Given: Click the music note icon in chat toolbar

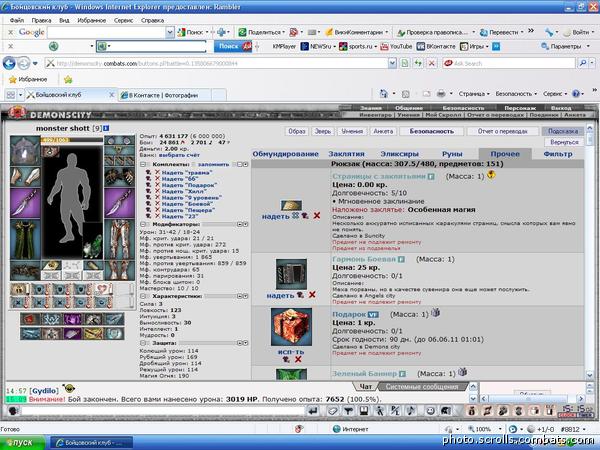Looking at the screenshot, I should (x=411, y=411).
